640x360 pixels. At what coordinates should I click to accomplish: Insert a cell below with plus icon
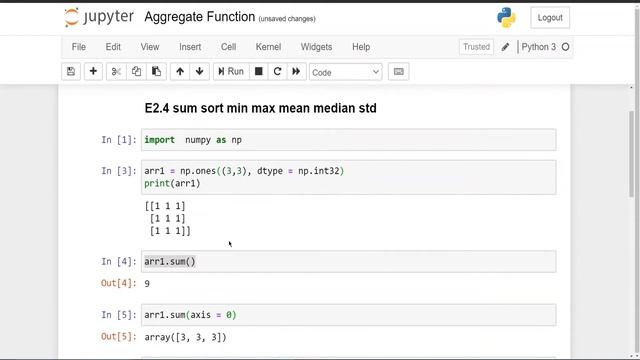[93, 72]
